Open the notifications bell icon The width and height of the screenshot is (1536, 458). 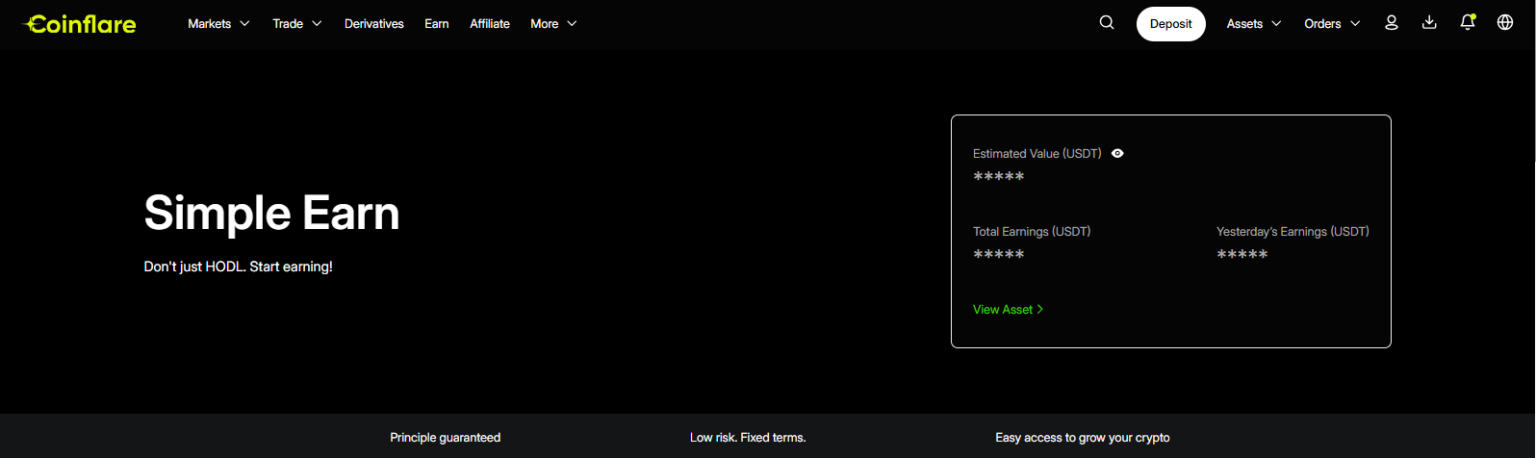pos(1467,23)
